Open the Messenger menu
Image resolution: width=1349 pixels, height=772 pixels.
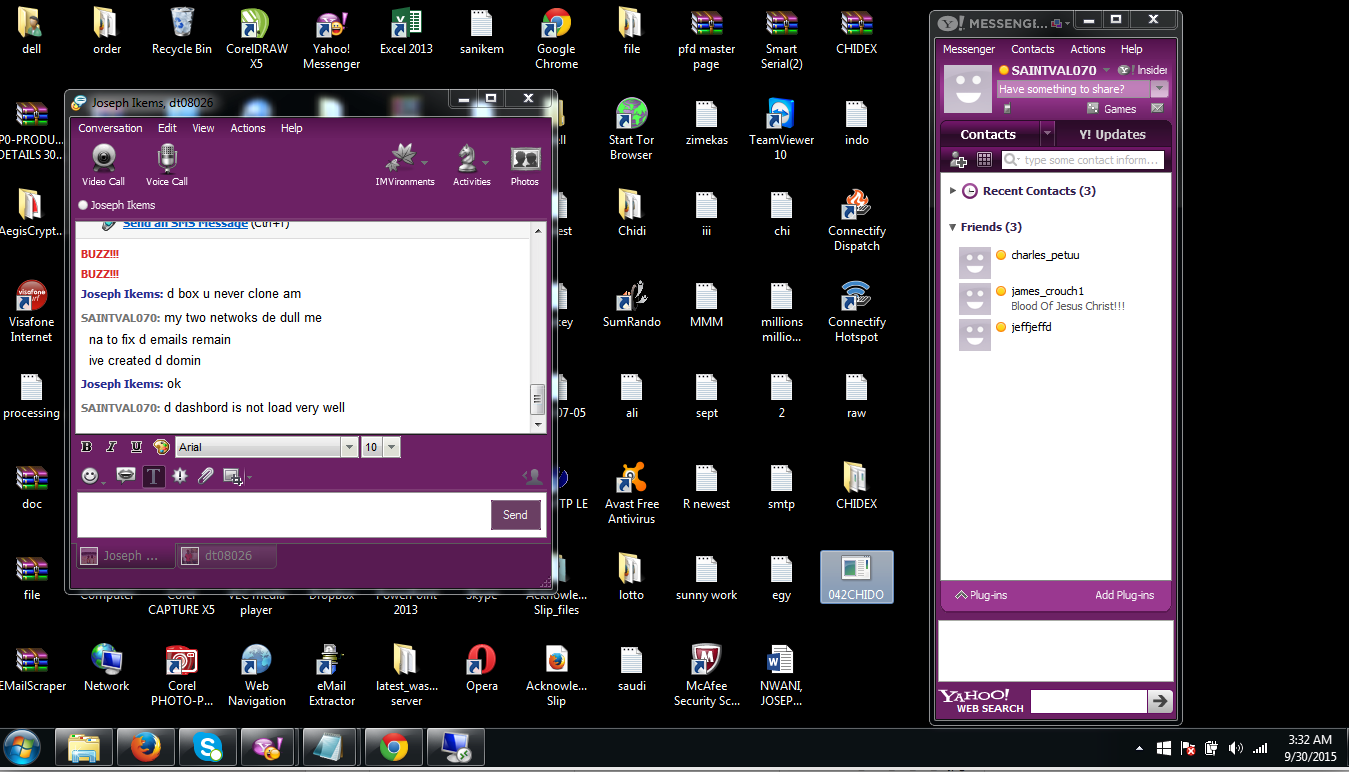tap(969, 49)
